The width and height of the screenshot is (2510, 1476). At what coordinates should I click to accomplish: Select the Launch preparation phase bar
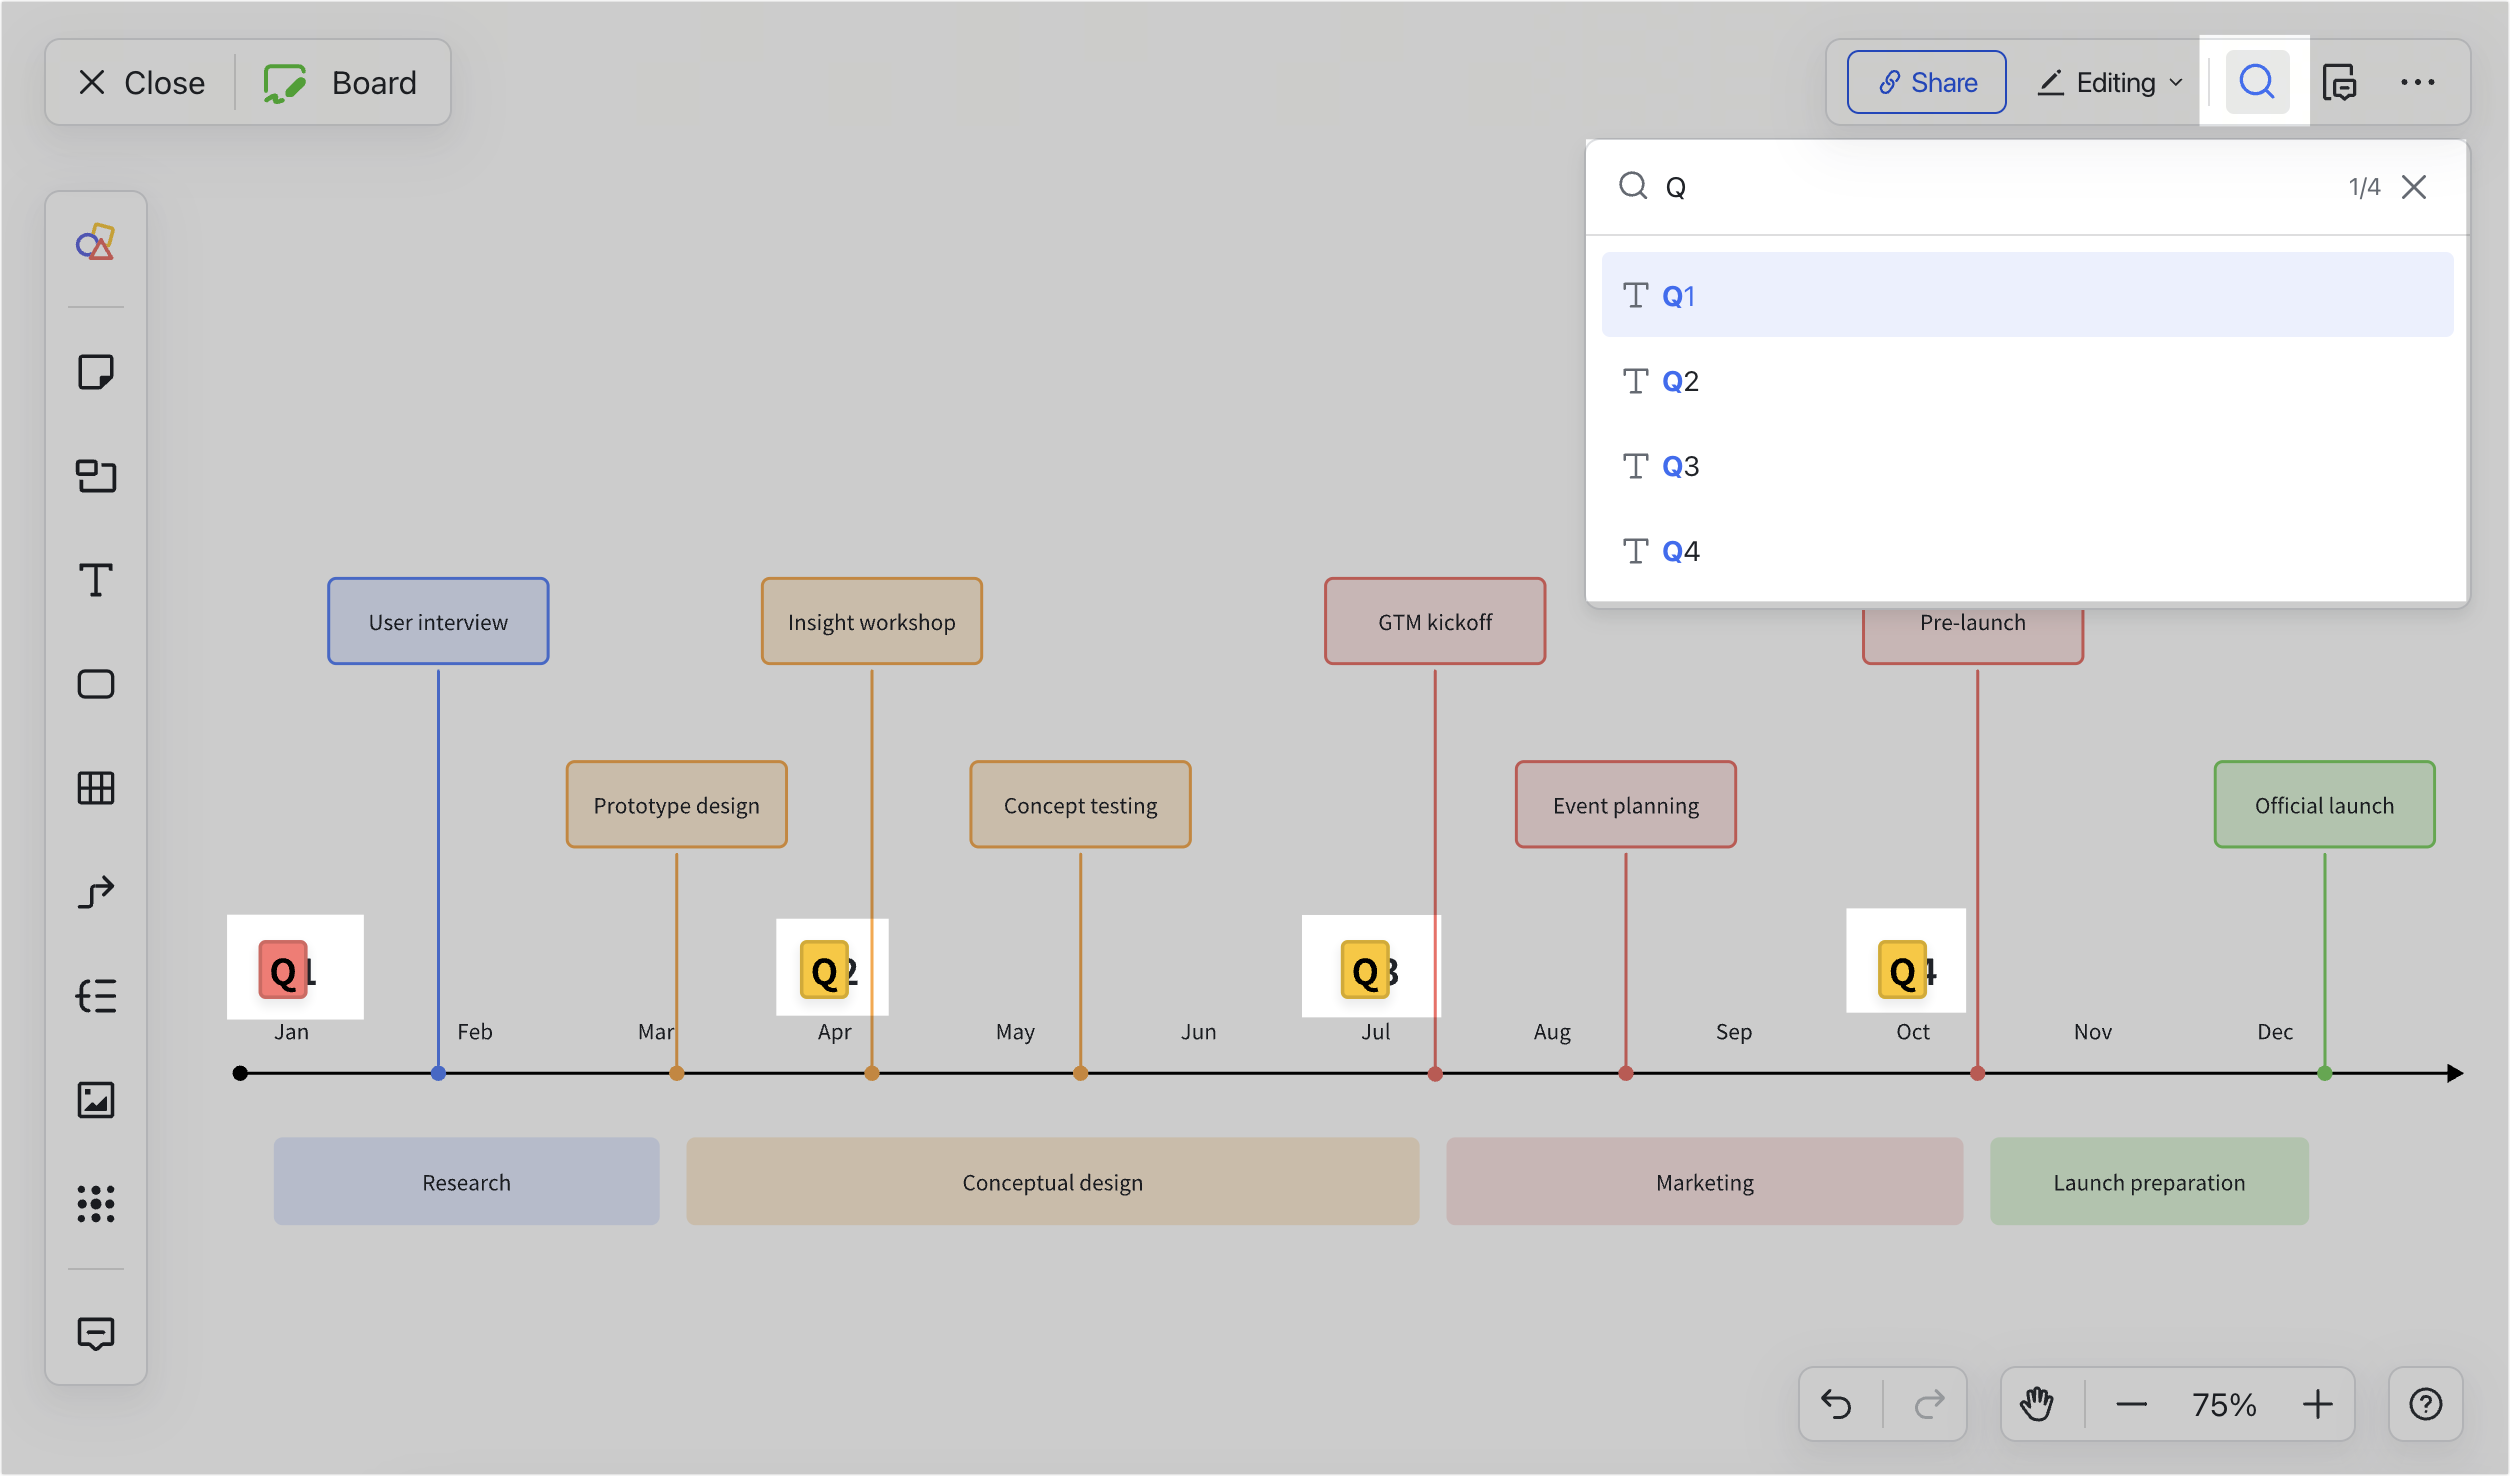pos(2149,1181)
